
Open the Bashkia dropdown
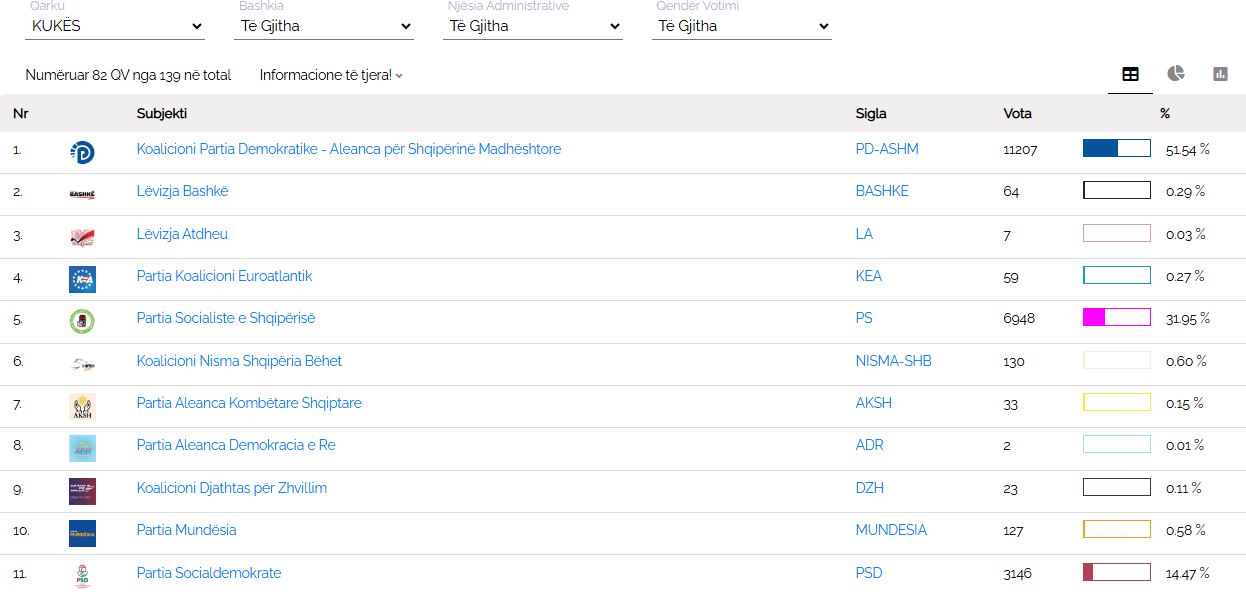[x=324, y=26]
